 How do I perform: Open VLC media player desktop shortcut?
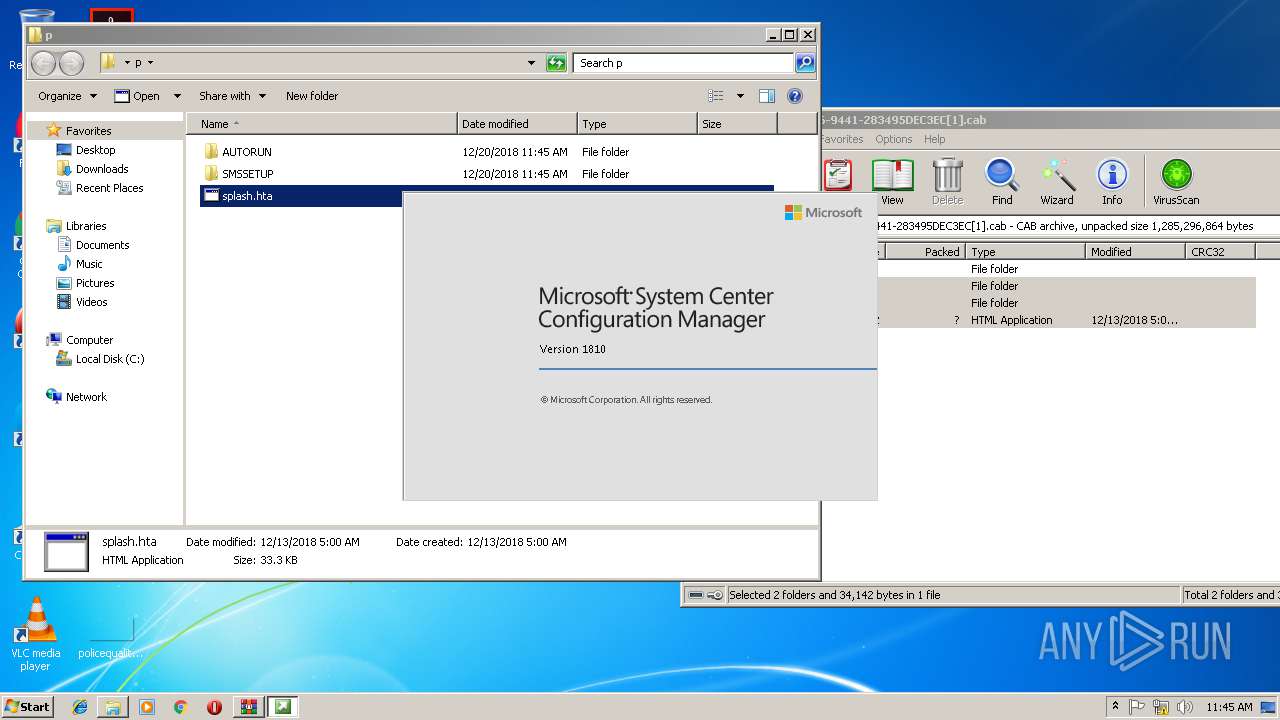[36, 634]
